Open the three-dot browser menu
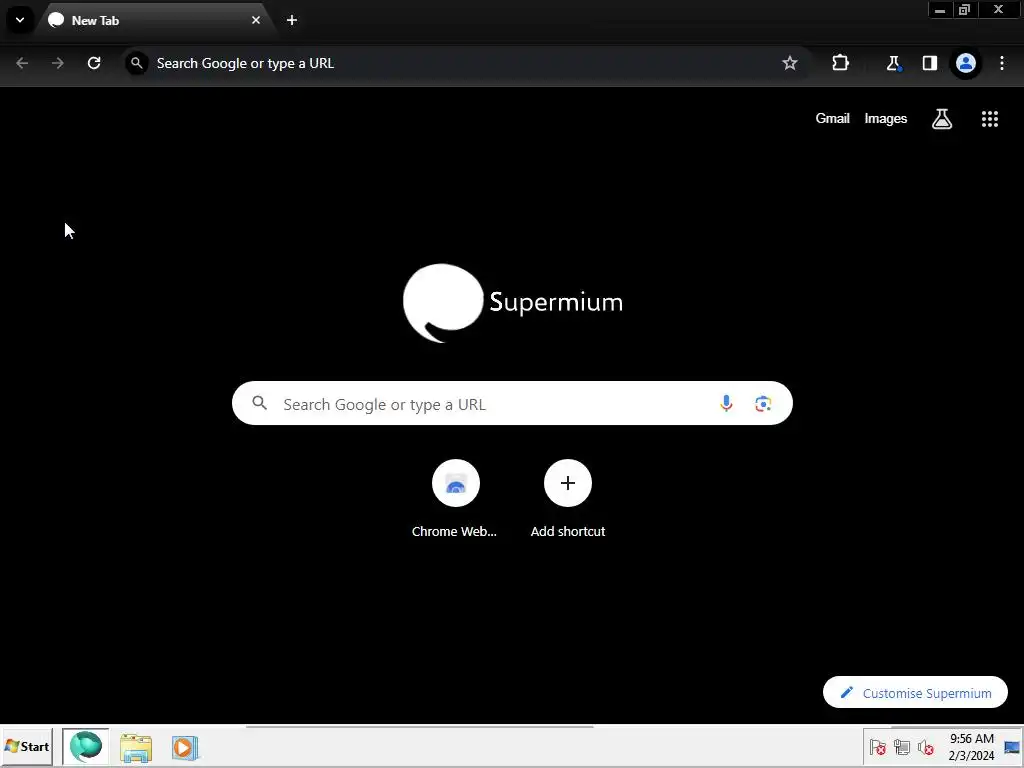The image size is (1024, 768). click(1002, 63)
